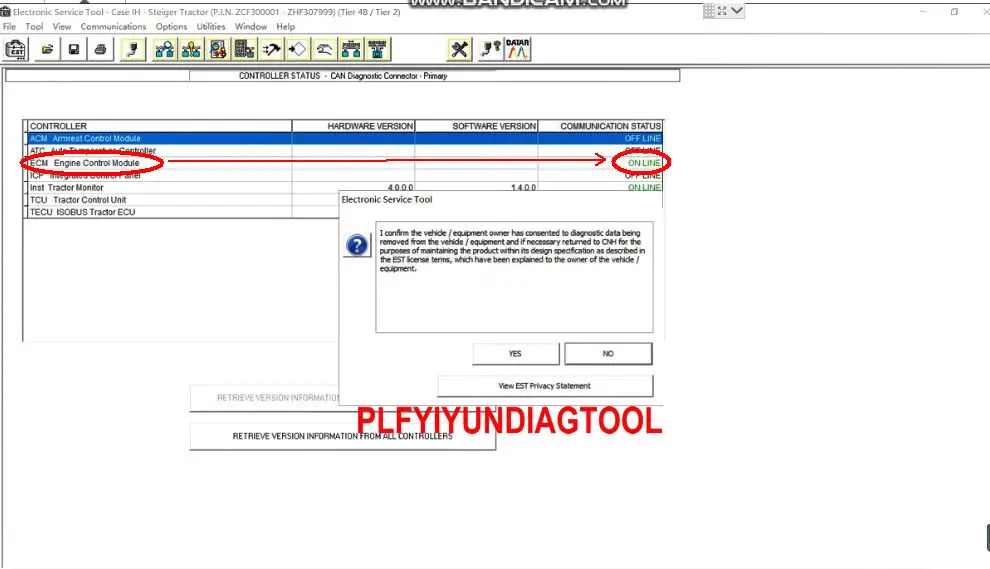Screen dimensions: 990x569
Task: Select the TECU ISOBUS Tractor ECU row
Action: click(x=183, y=212)
